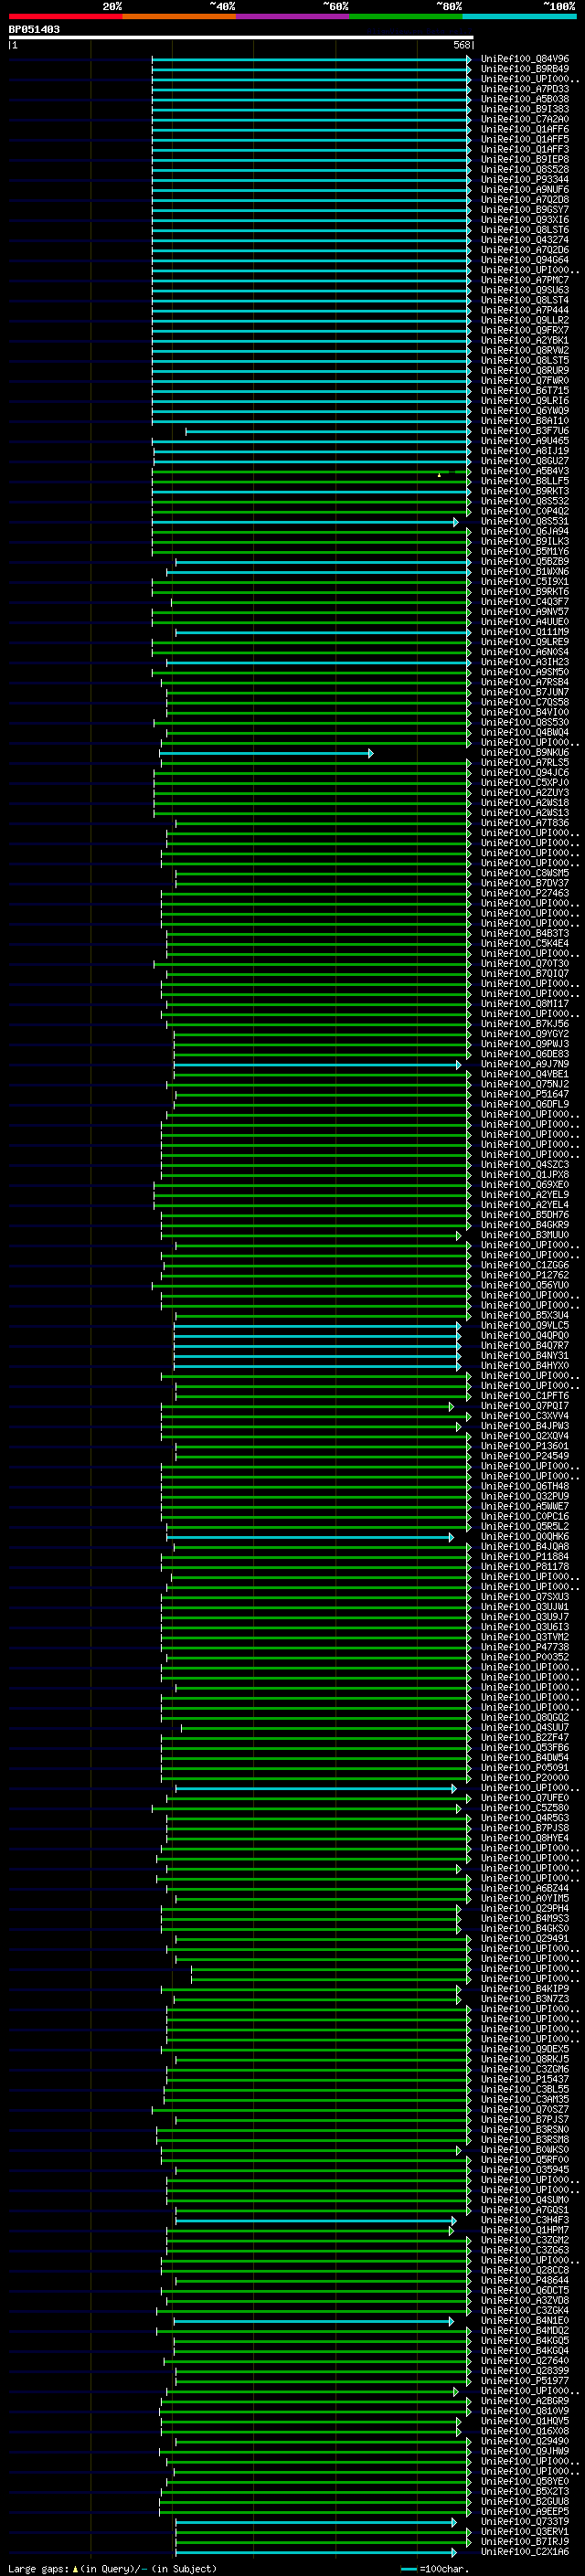This screenshot has height=2576, width=585.
Task: Select hit label UniRef100_B9GSY7
Action: coord(525,210)
